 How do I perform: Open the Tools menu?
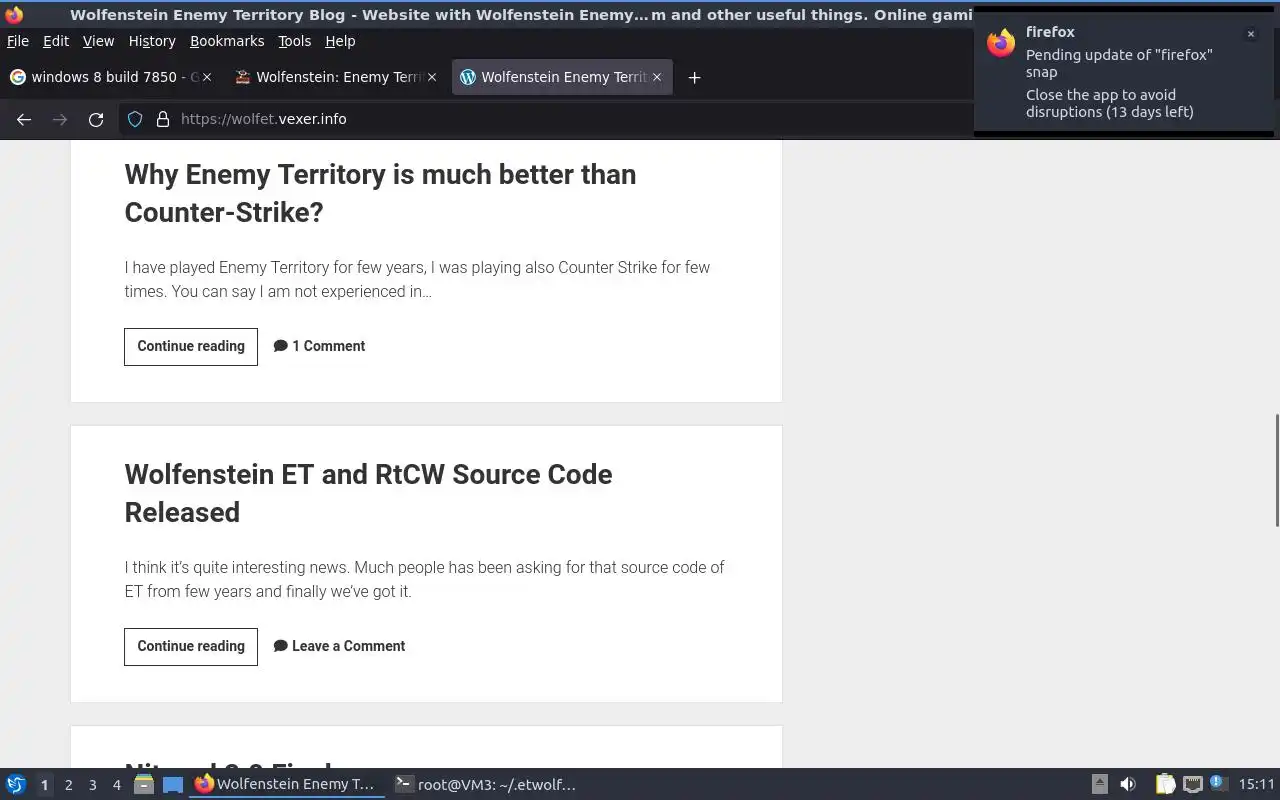pyautogui.click(x=294, y=41)
